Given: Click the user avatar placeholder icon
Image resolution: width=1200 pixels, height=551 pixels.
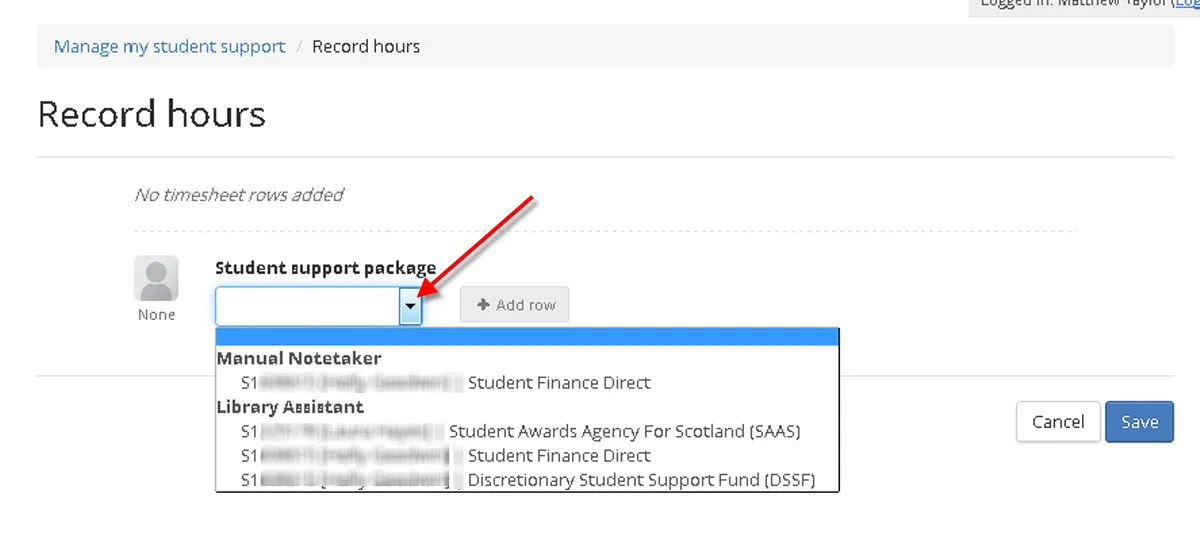Looking at the screenshot, I should 156,278.
